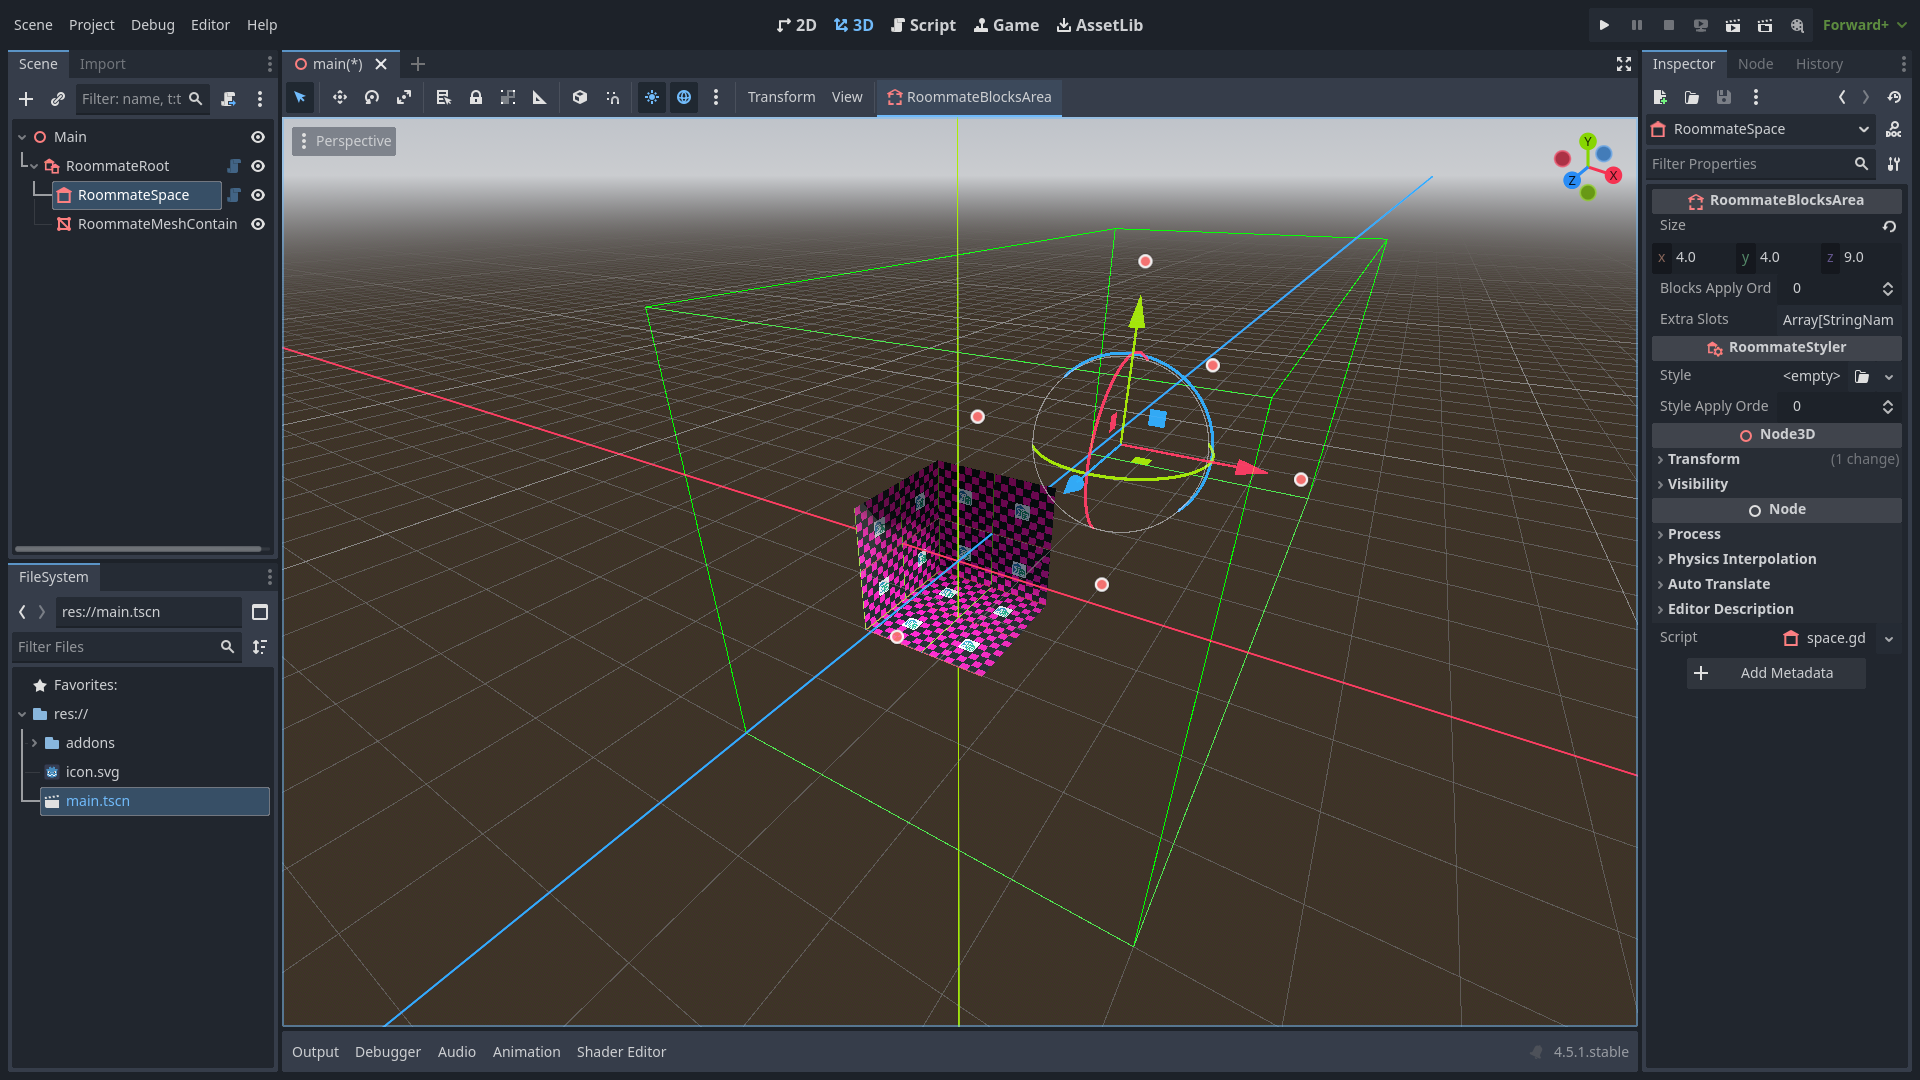Viewport: 1920px width, 1080px height.
Task: Select the Scale mode tool
Action: pyautogui.click(x=404, y=97)
